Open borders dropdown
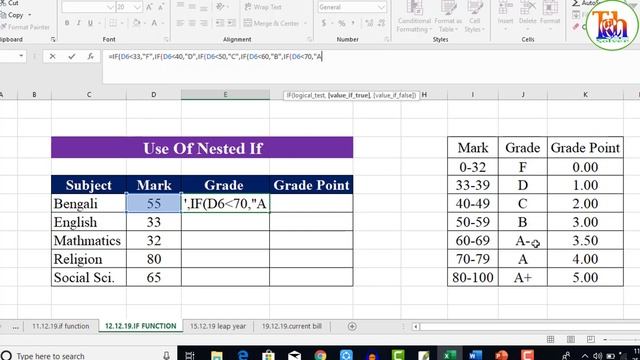Image resolution: width=640 pixels, height=360 pixels. click(121, 23)
